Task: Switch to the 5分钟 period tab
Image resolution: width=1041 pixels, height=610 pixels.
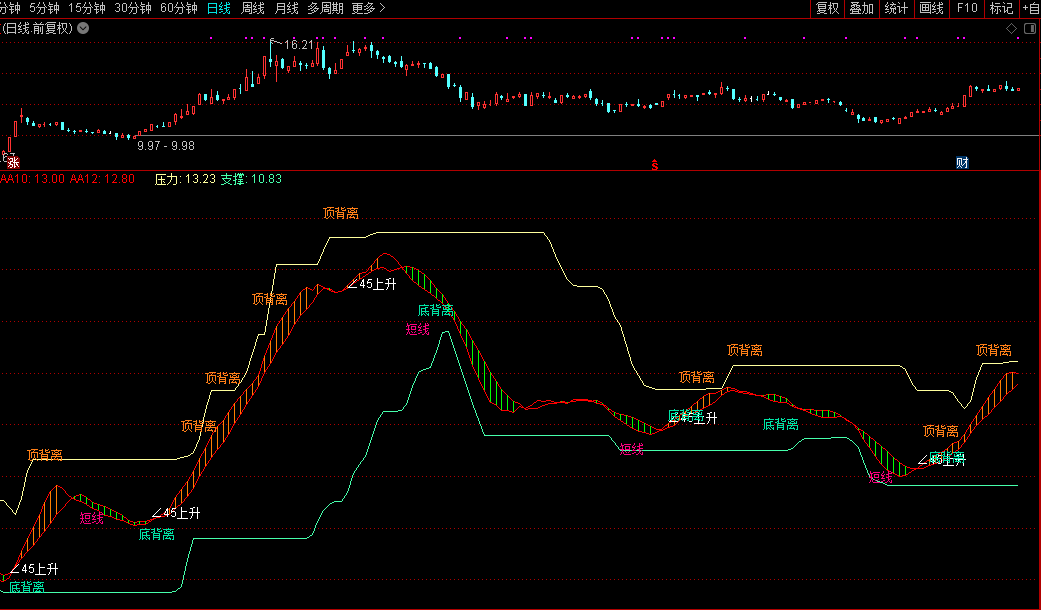Action: [44, 9]
